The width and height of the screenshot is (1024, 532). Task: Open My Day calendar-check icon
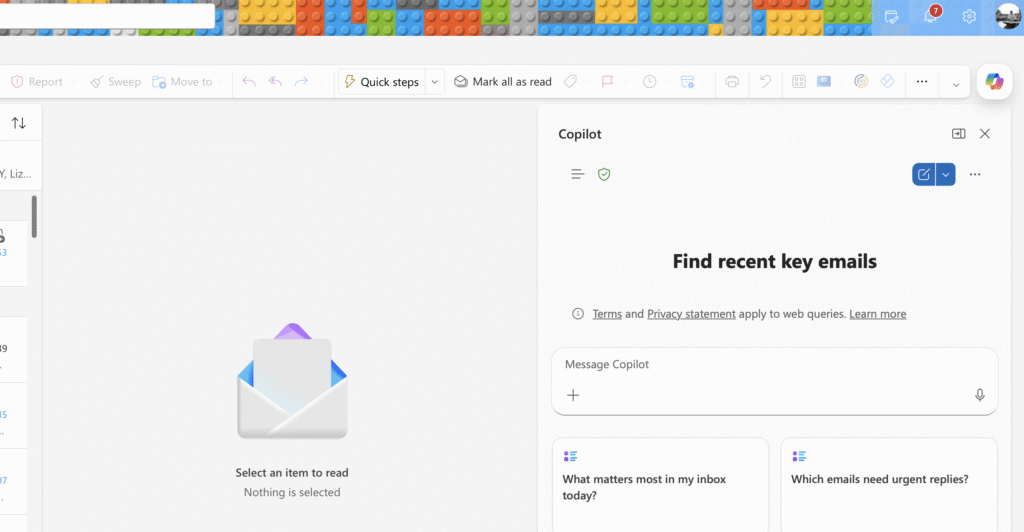[891, 17]
